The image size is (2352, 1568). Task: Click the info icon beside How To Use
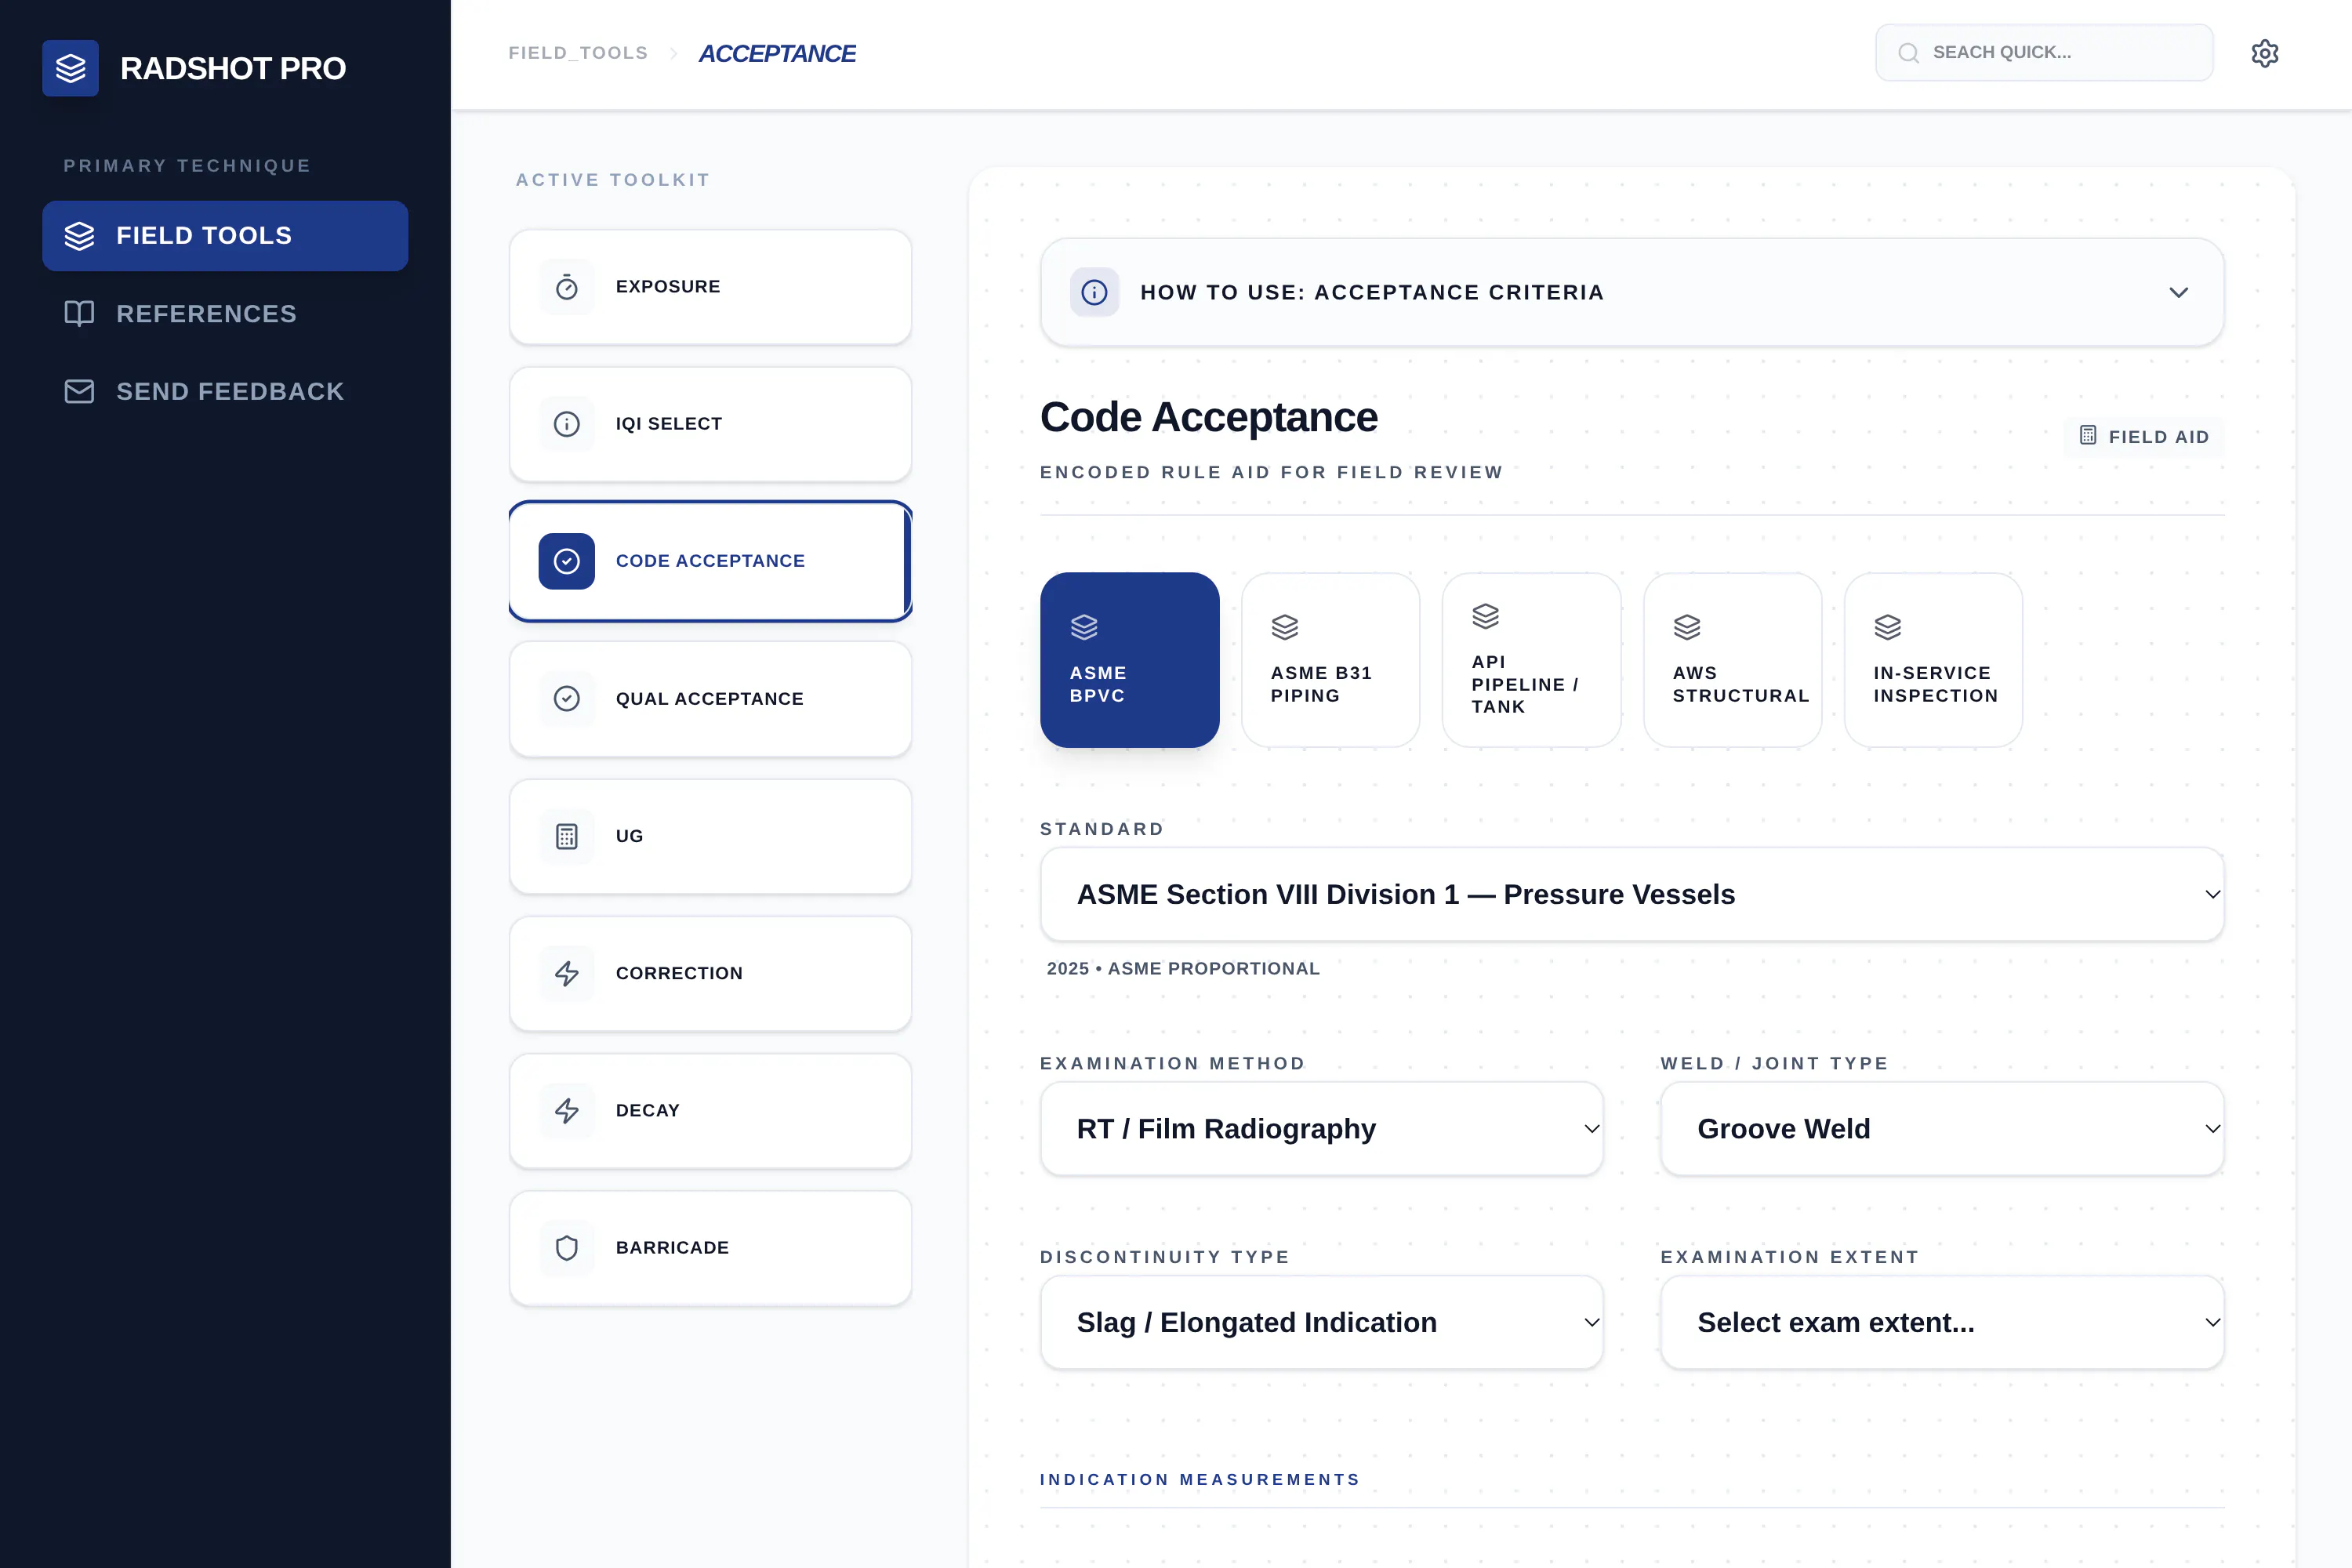point(1094,292)
